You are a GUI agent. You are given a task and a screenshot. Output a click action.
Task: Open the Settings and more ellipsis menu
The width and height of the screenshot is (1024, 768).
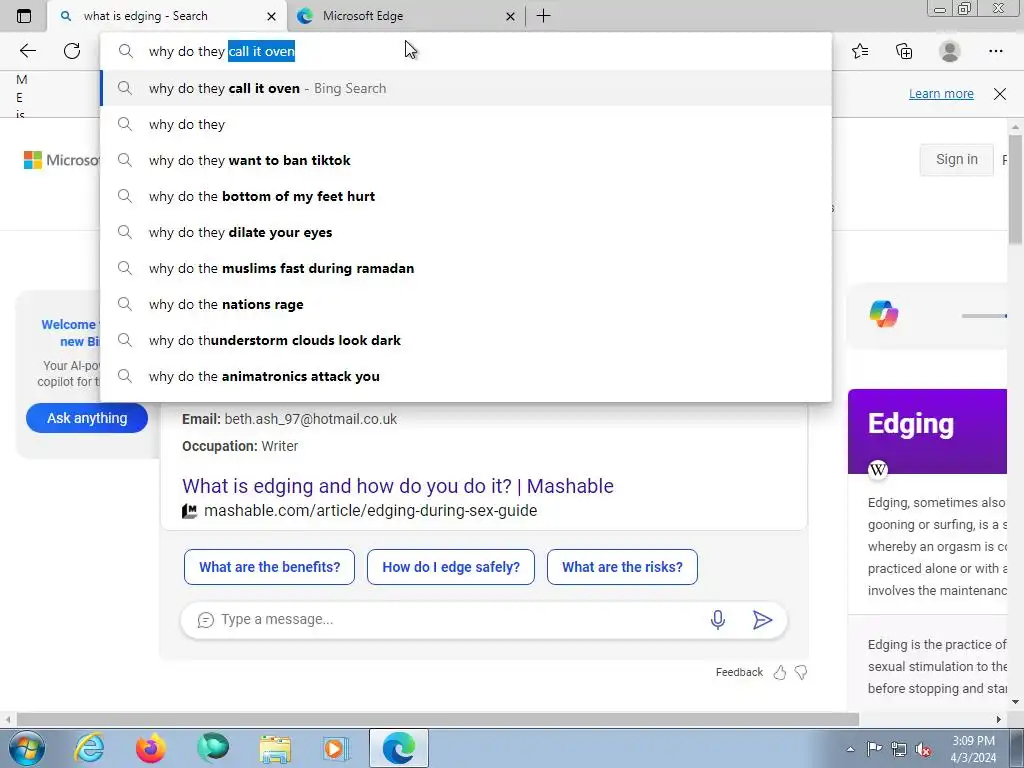pyautogui.click(x=995, y=51)
